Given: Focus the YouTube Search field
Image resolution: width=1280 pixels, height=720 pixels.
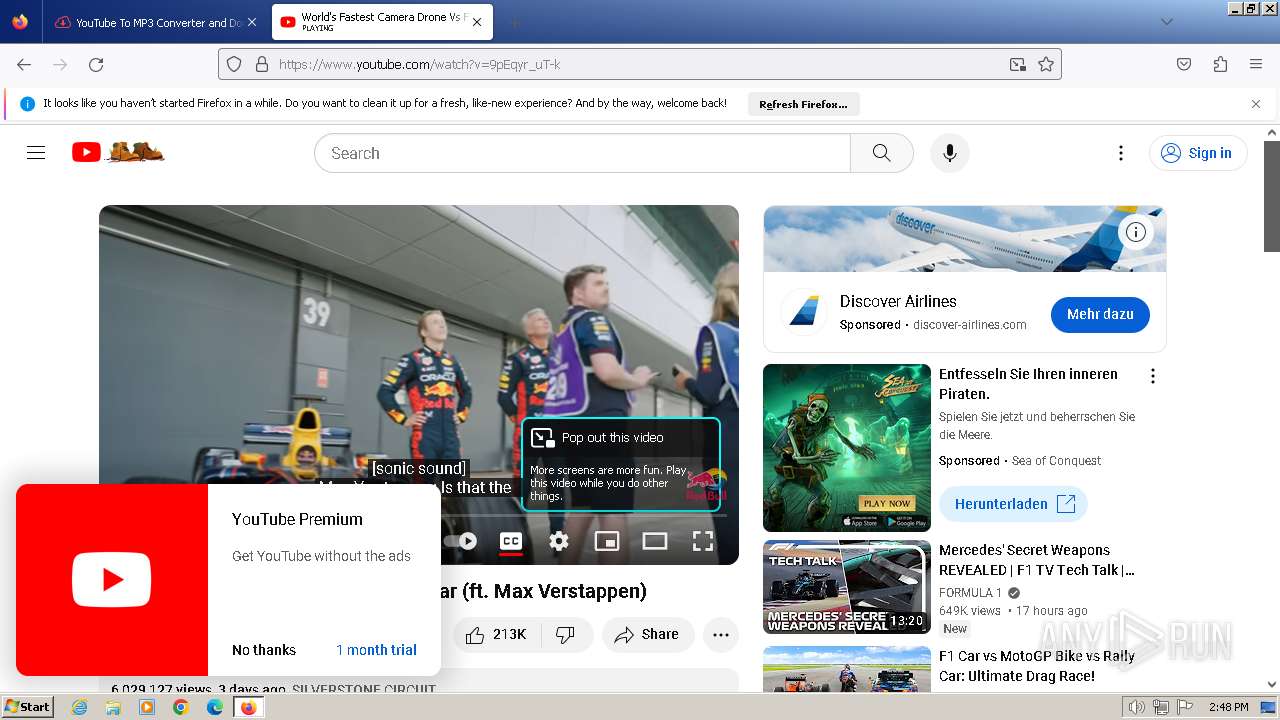Looking at the screenshot, I should (x=582, y=153).
